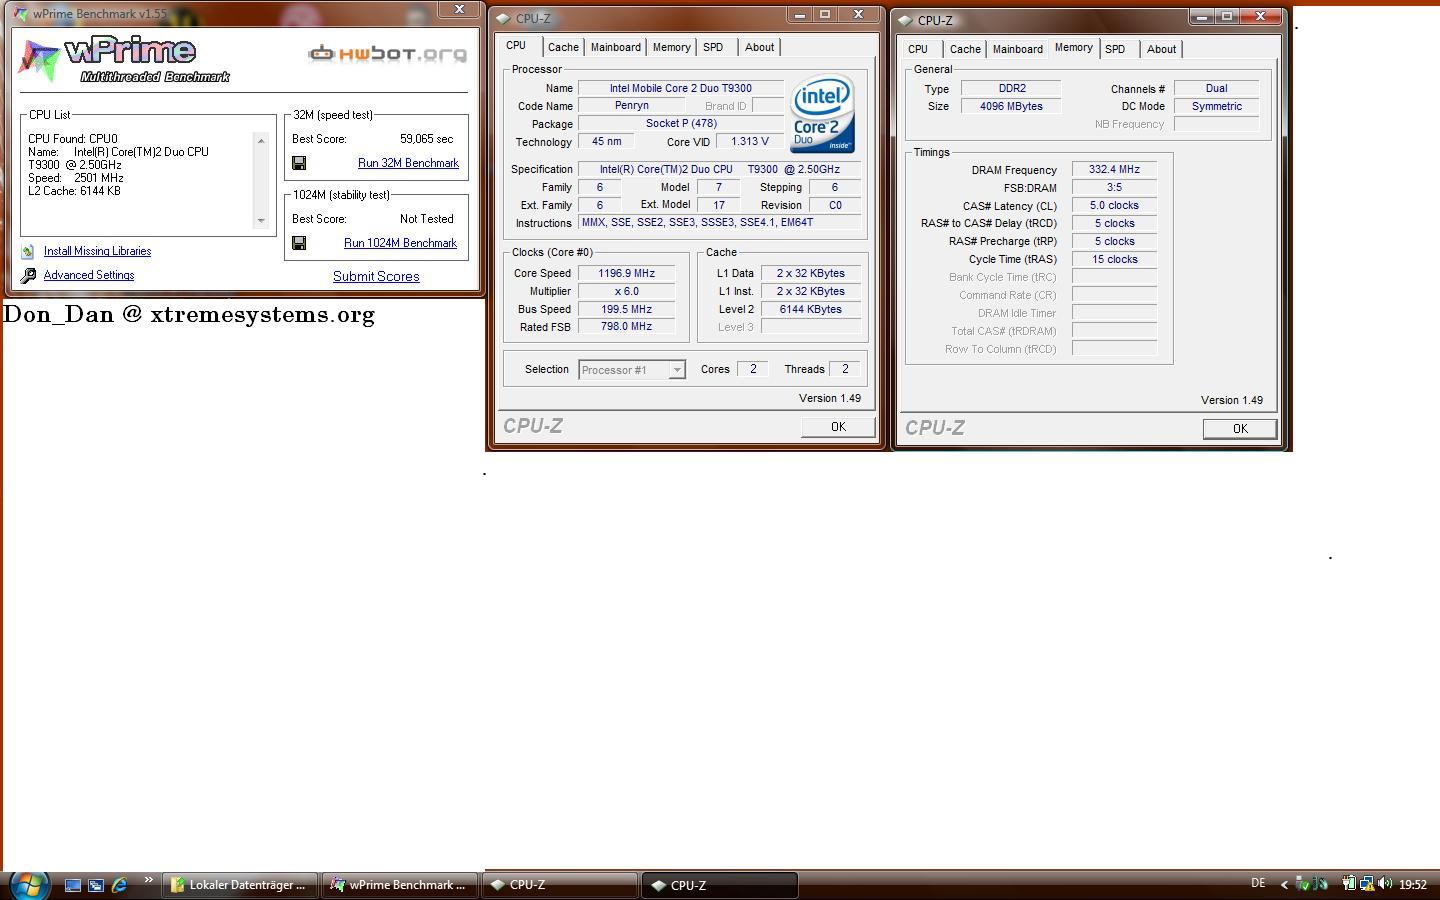The height and width of the screenshot is (900, 1440).
Task: Click the active second CPU-Z taskbar button
Action: pos(720,885)
